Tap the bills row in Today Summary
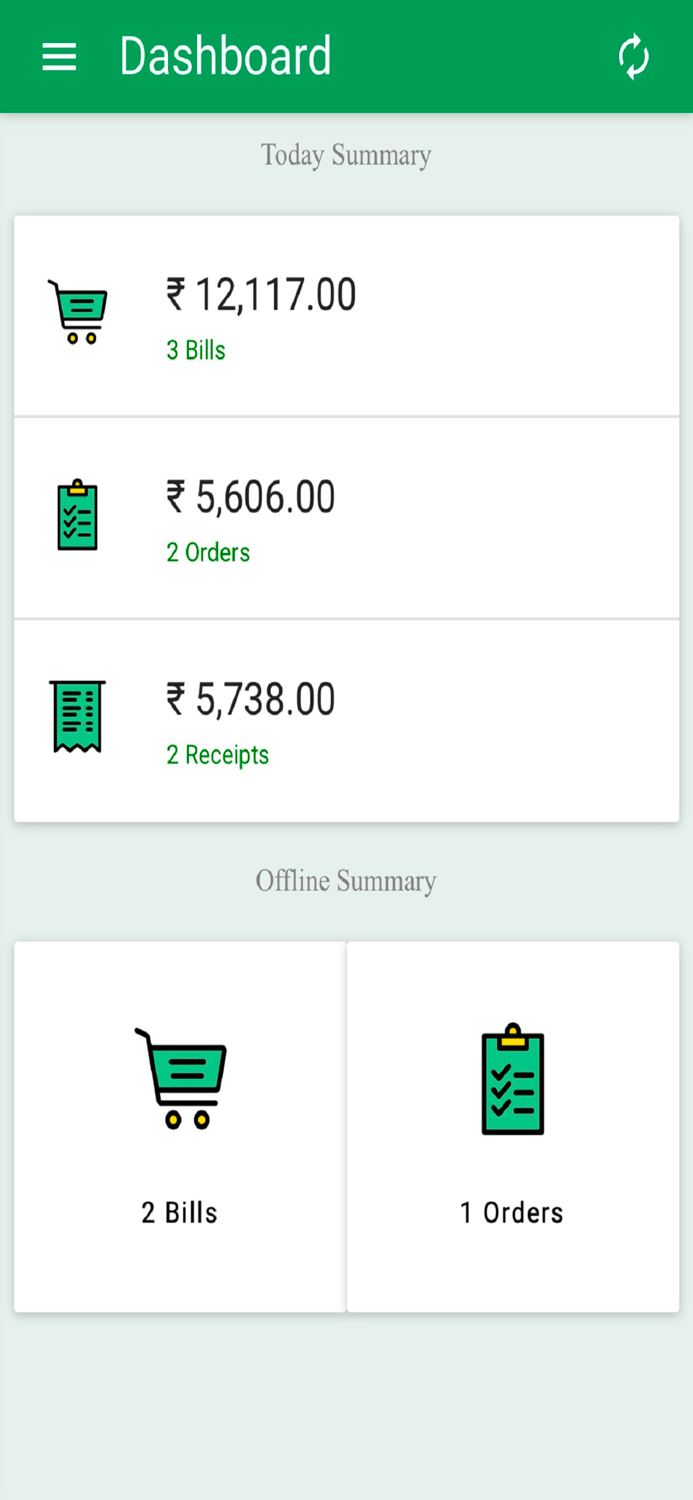Viewport: 693px width, 1500px height. (x=346, y=314)
